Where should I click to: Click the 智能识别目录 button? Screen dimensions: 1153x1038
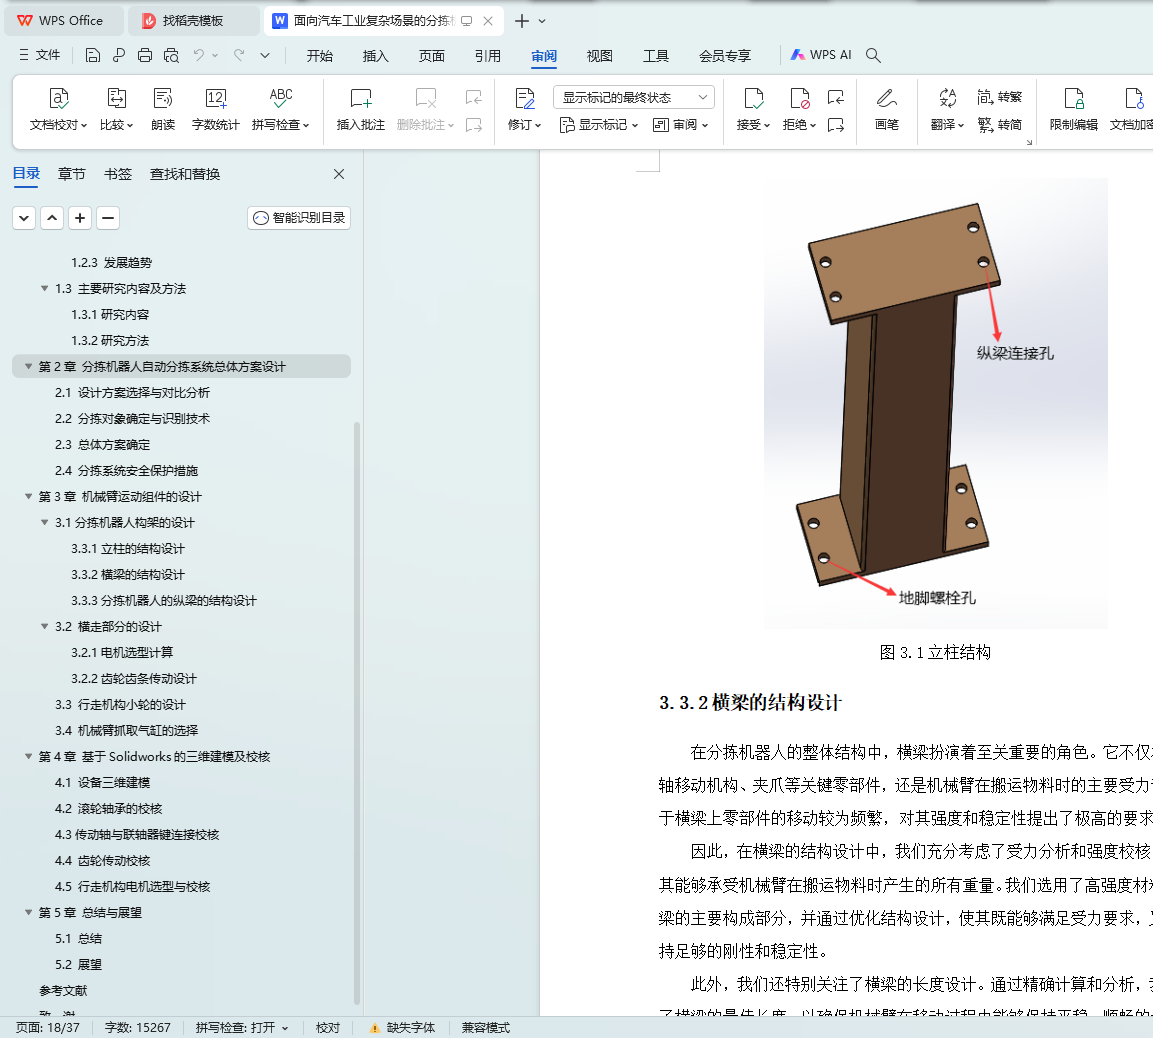299,217
